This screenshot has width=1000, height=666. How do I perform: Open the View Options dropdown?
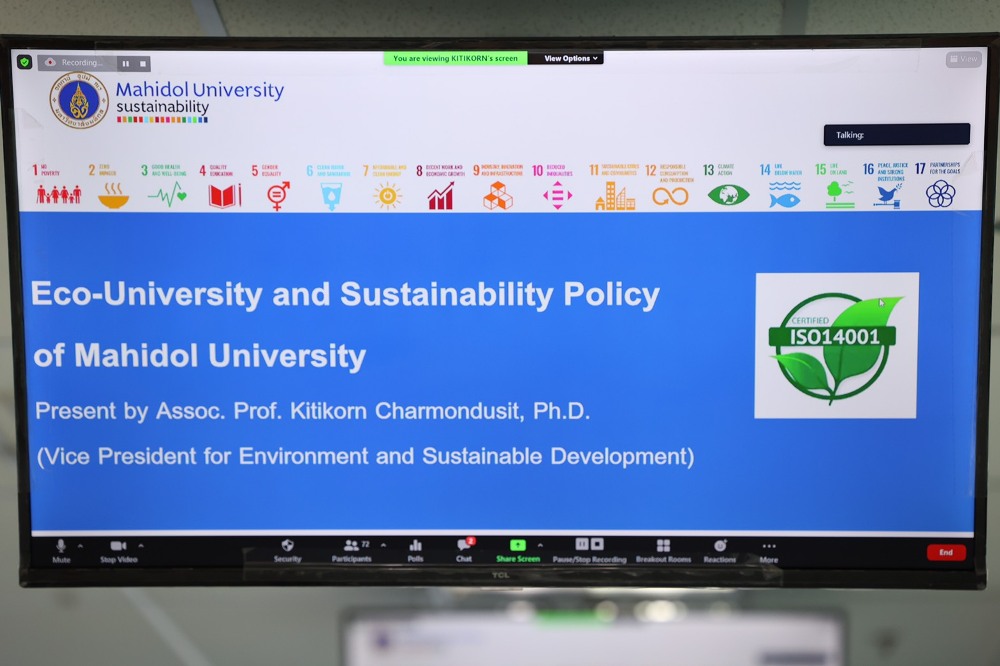(x=566, y=59)
